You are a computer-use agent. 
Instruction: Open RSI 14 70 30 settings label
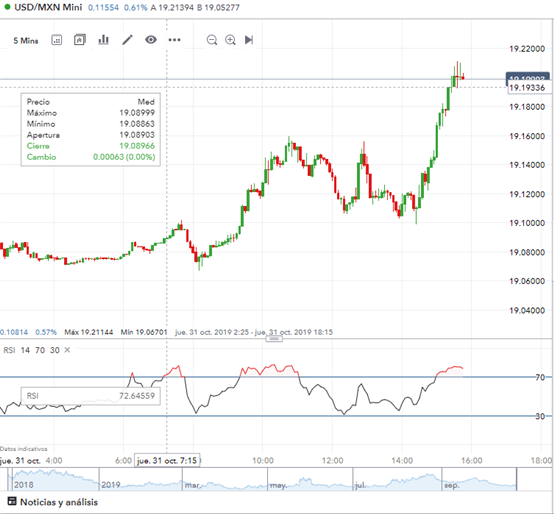[x=31, y=350]
